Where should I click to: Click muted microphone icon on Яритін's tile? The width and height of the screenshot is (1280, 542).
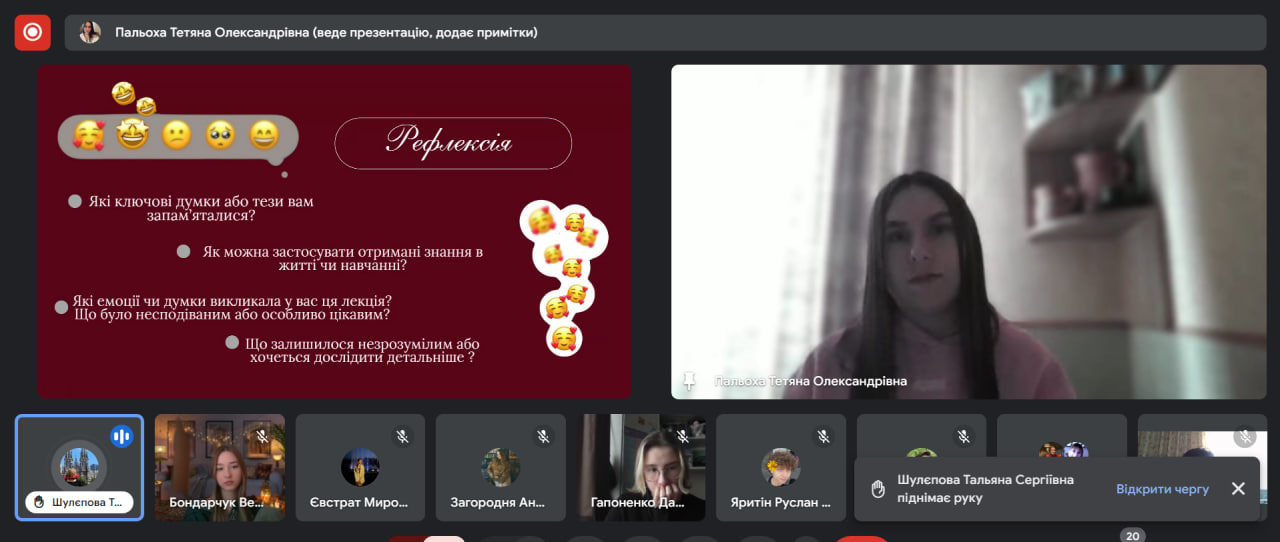point(823,437)
